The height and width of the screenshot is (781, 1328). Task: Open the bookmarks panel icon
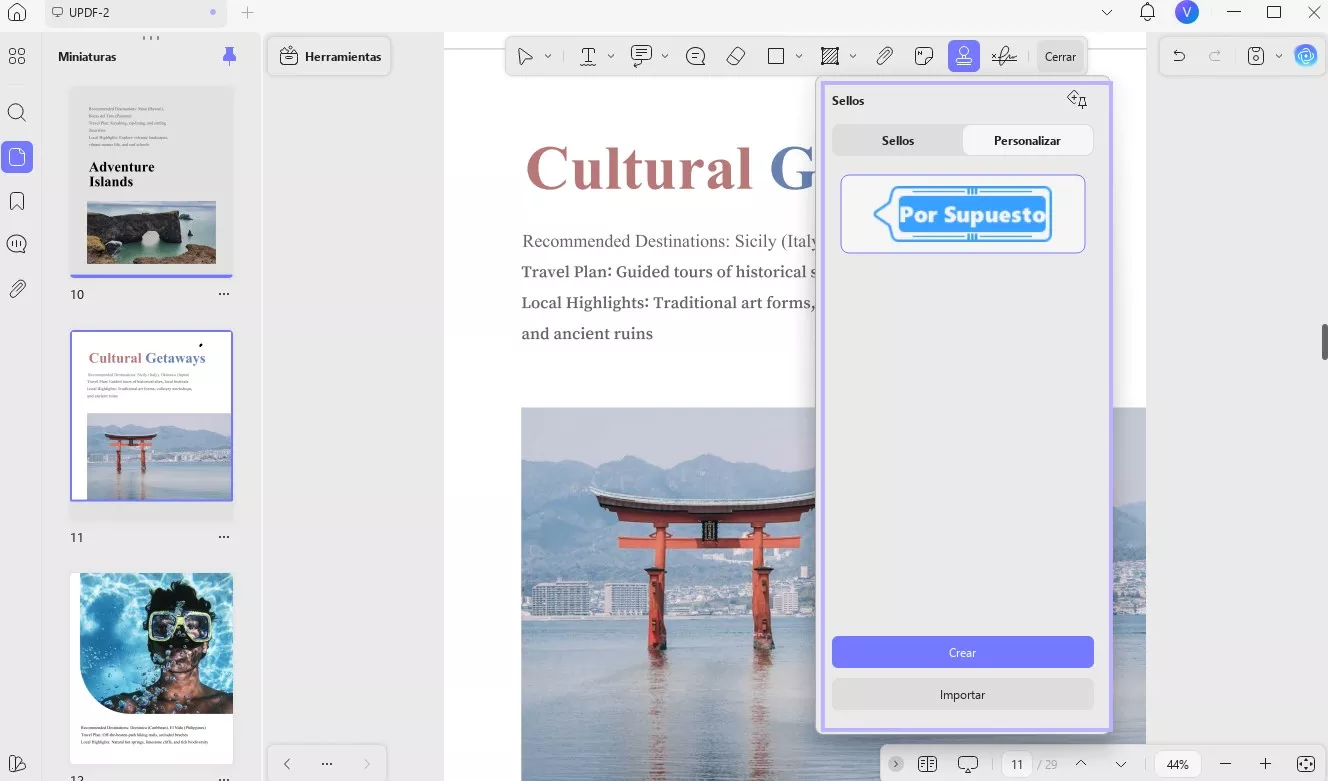click(x=17, y=201)
